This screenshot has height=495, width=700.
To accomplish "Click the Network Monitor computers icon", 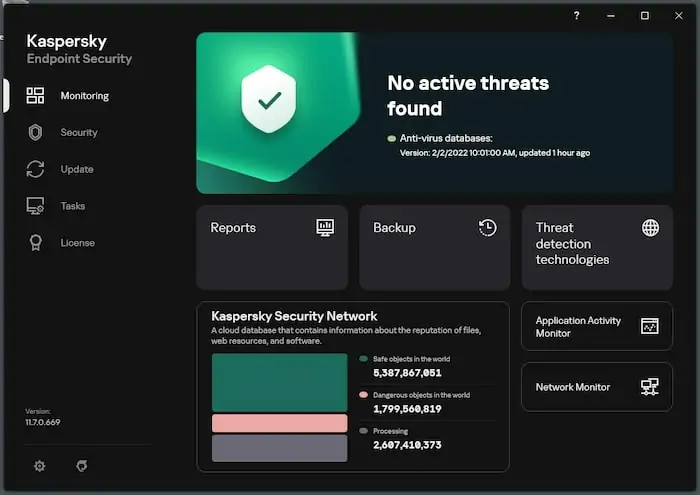I will click(650, 387).
